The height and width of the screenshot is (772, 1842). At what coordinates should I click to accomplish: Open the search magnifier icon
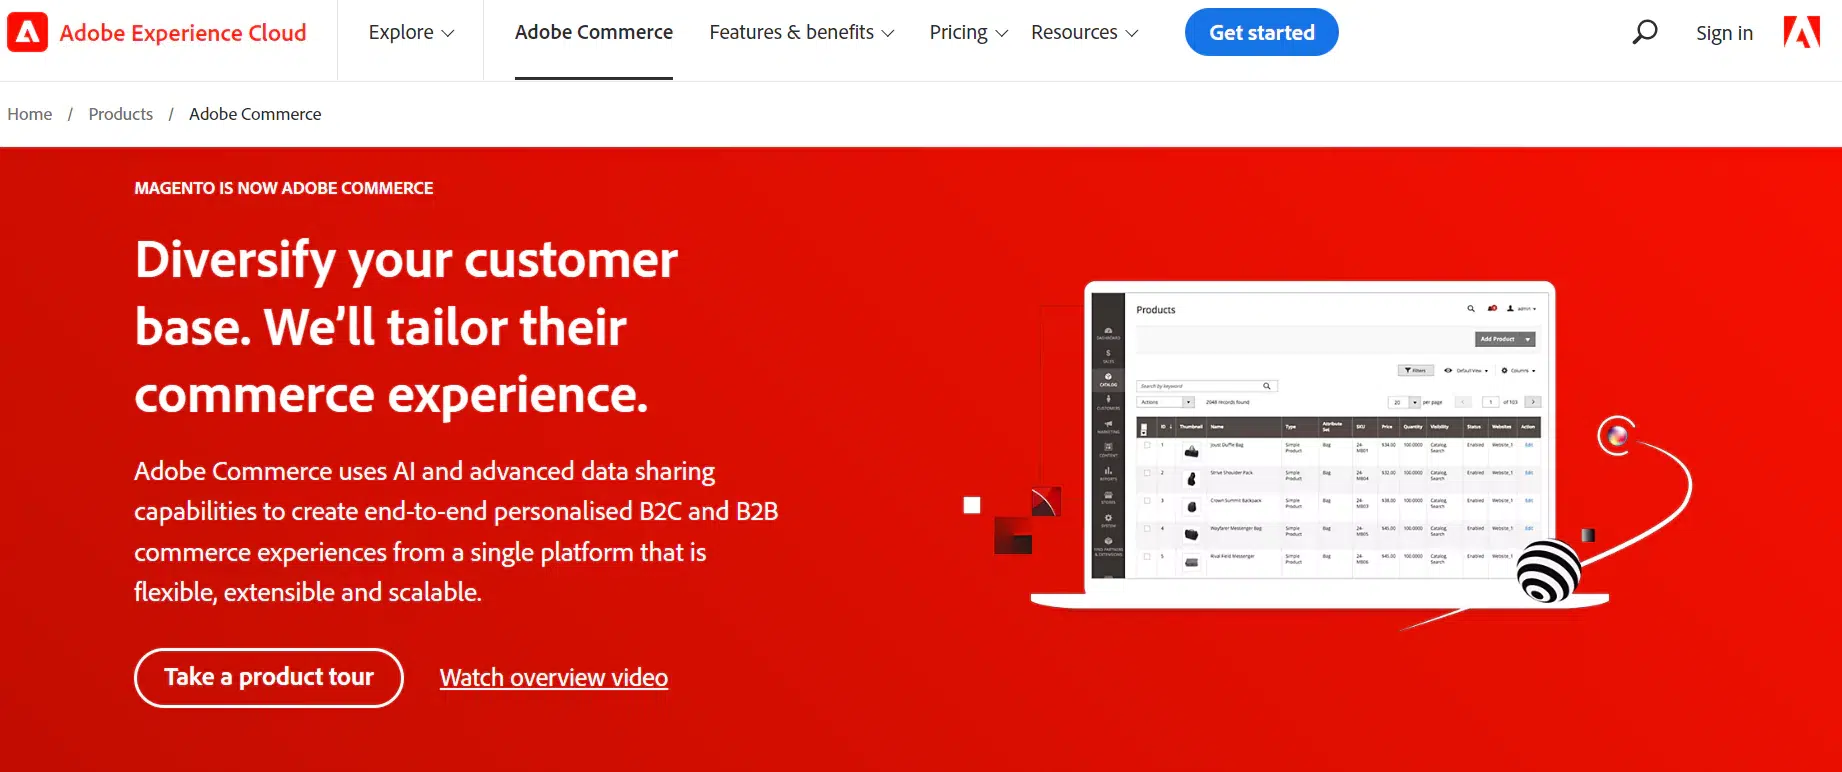point(1644,33)
